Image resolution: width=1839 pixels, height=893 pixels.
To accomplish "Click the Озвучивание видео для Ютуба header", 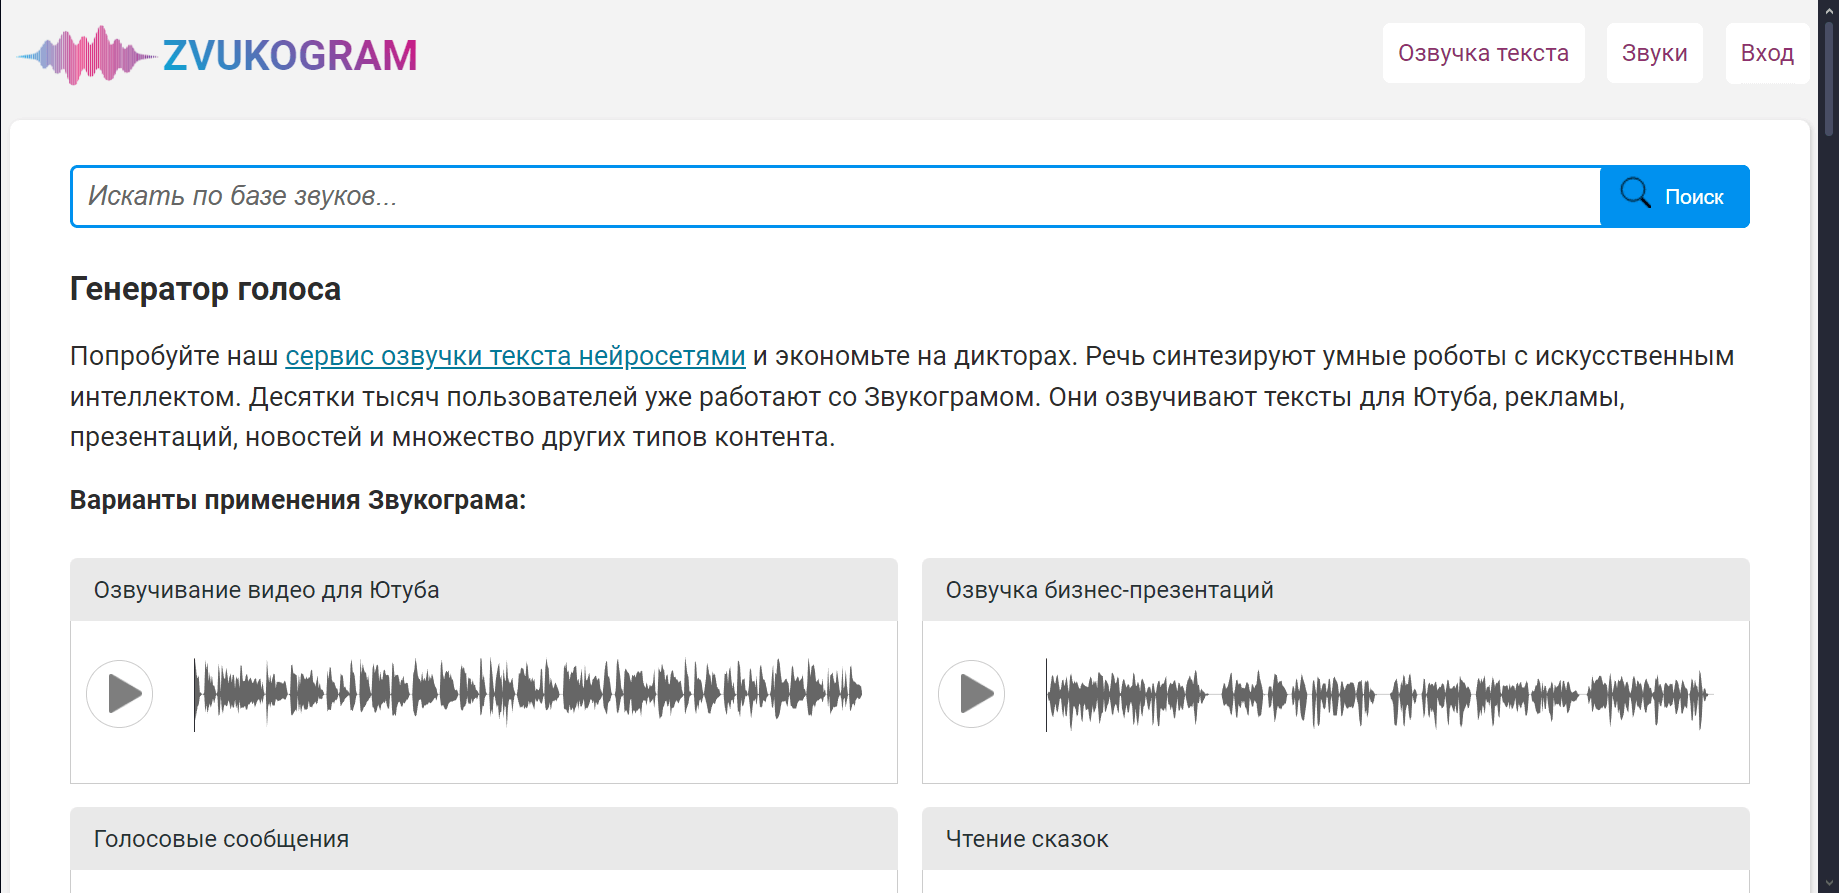I will coord(484,590).
